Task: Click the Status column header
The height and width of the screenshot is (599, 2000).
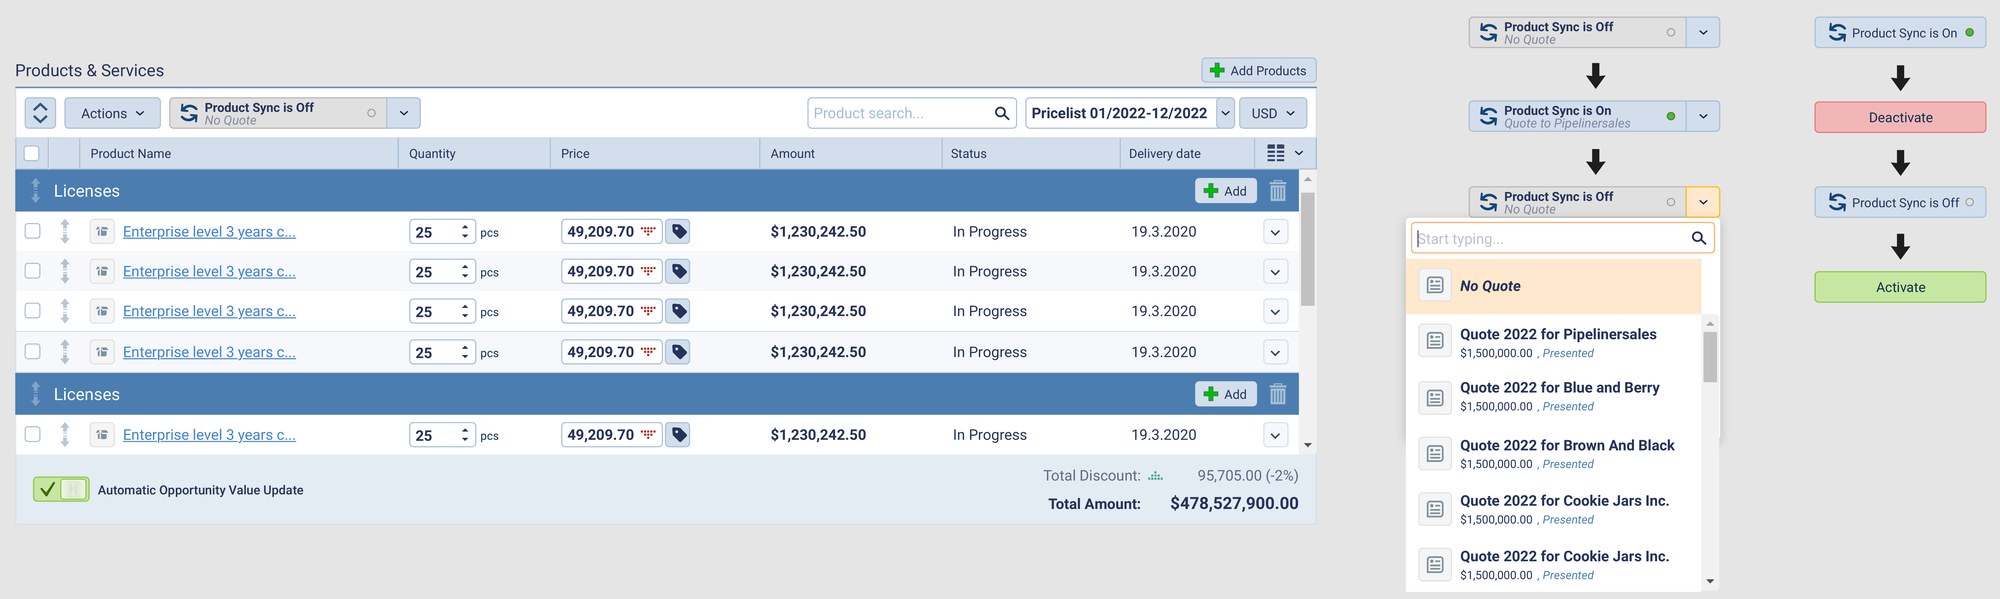Action: pos(968,153)
